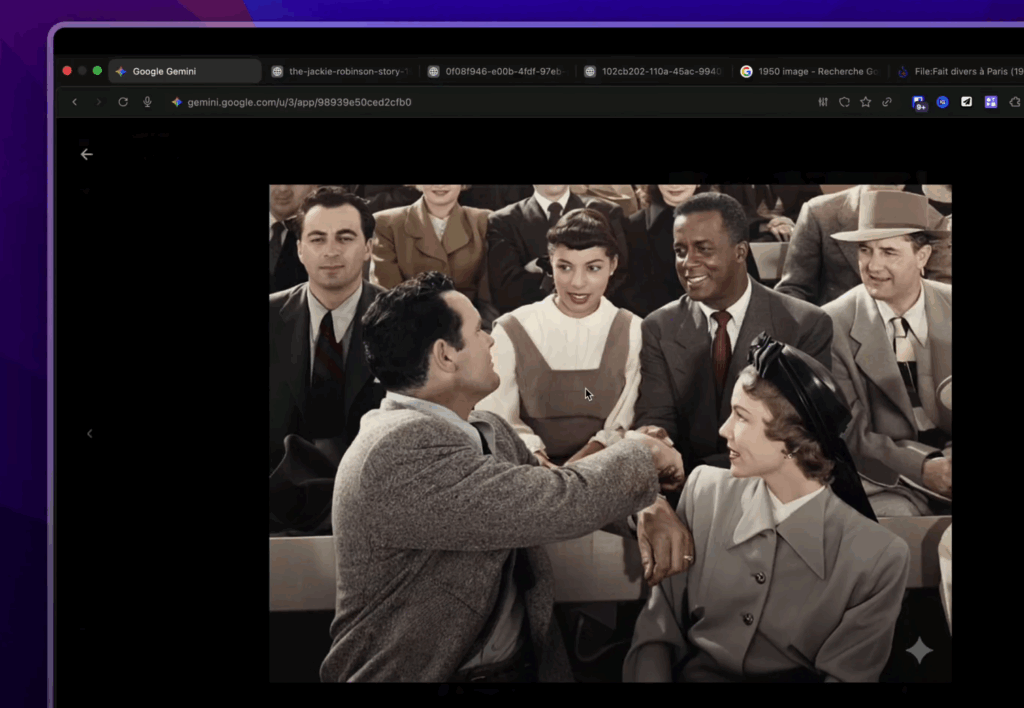This screenshot has width=1024, height=708.
Task: Go to previous image with left chevron
Action: pos(89,433)
